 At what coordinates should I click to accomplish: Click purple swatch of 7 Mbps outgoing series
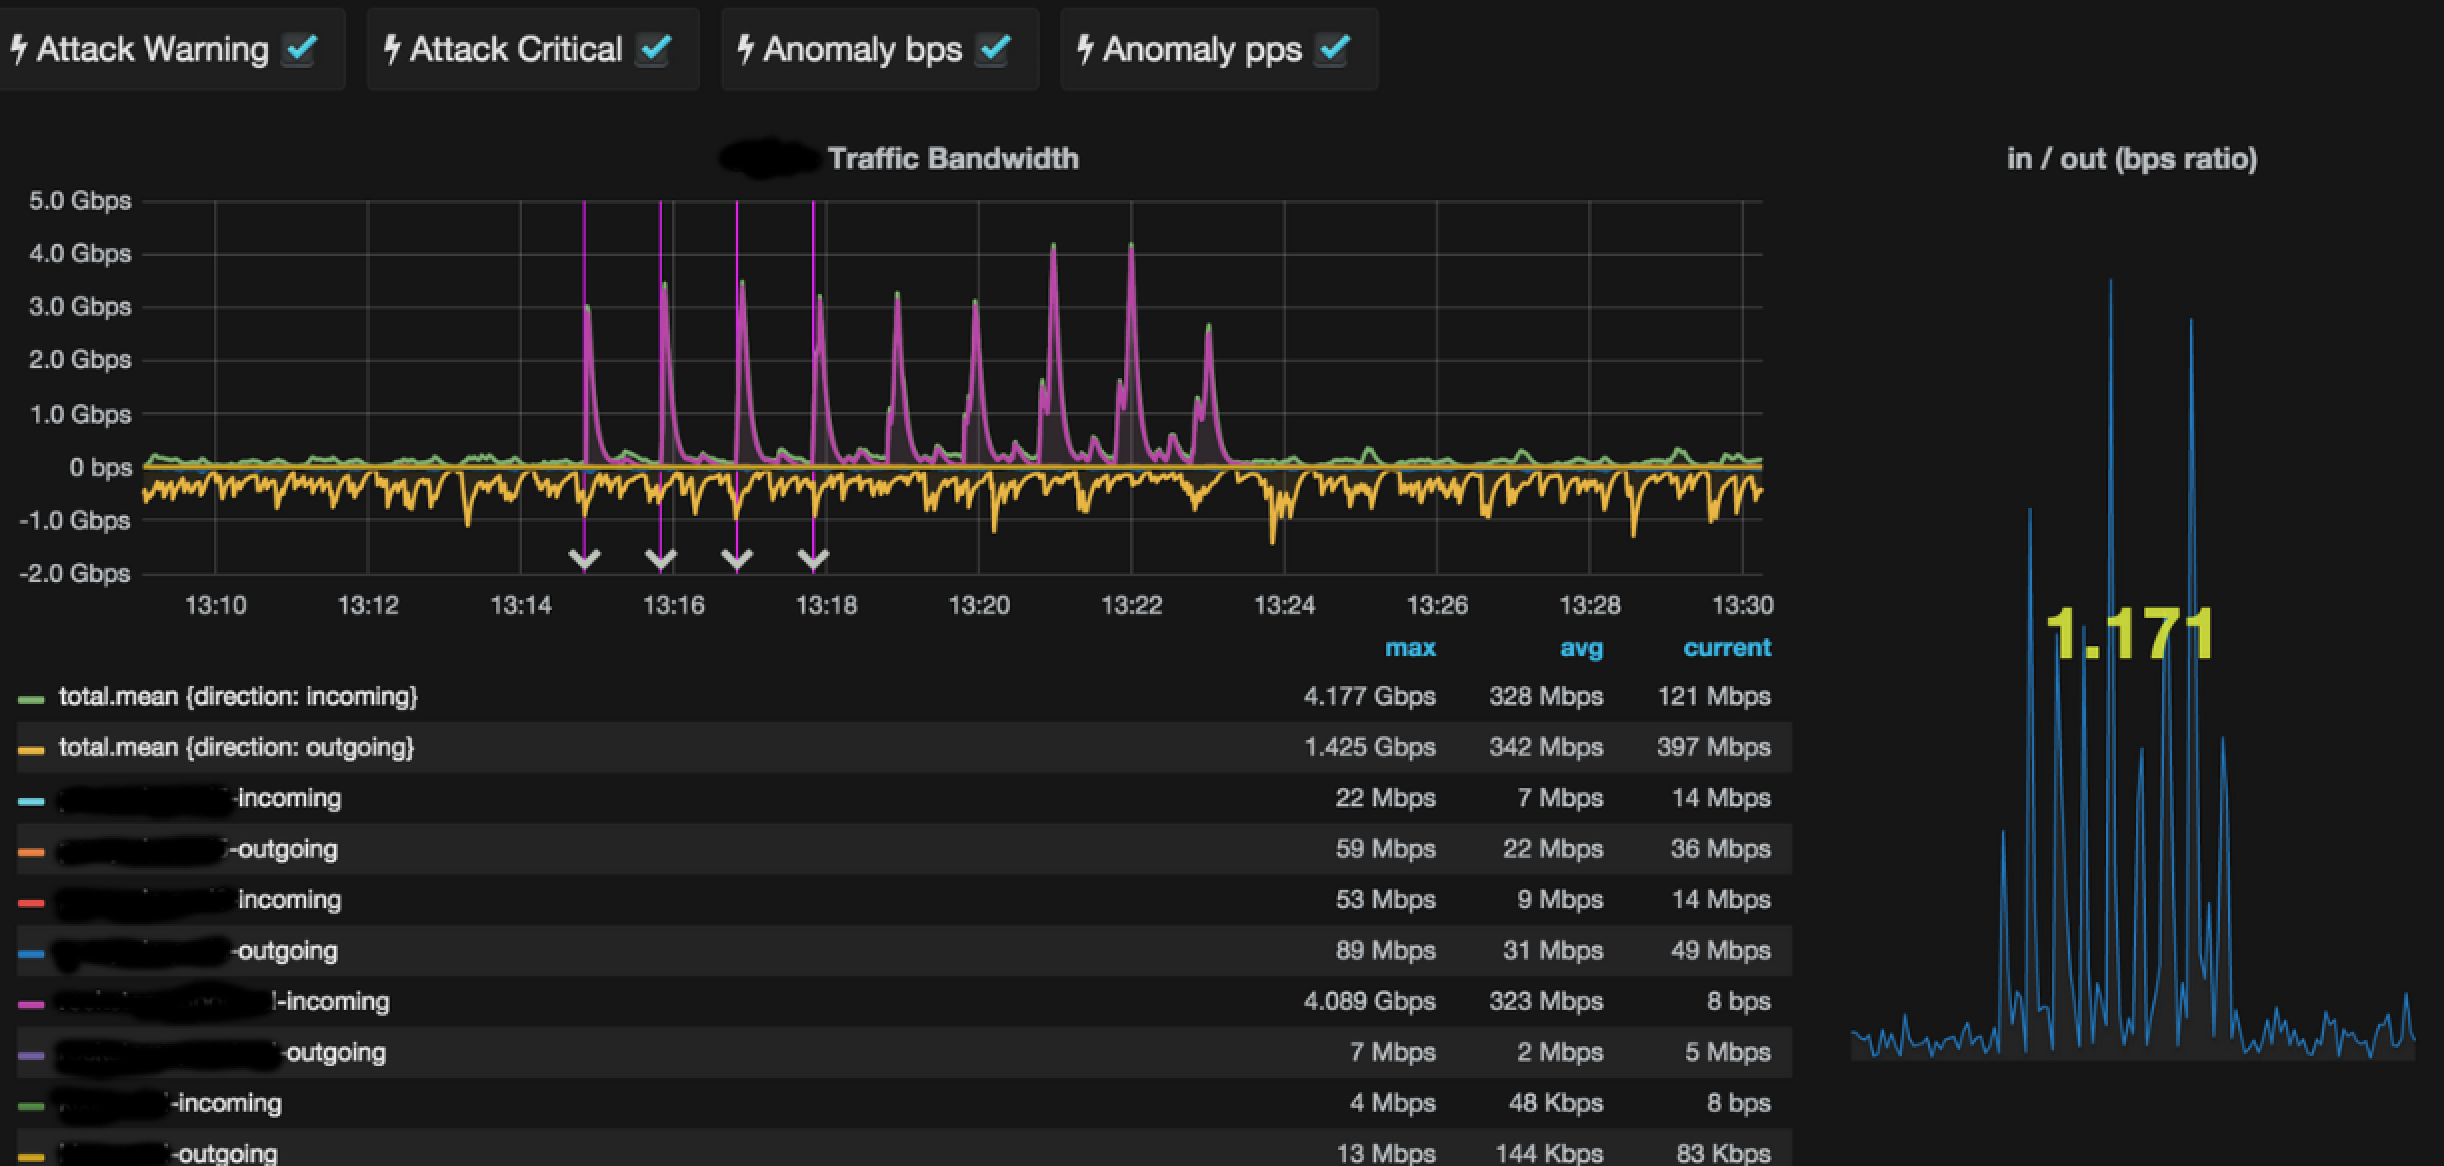point(31,1055)
